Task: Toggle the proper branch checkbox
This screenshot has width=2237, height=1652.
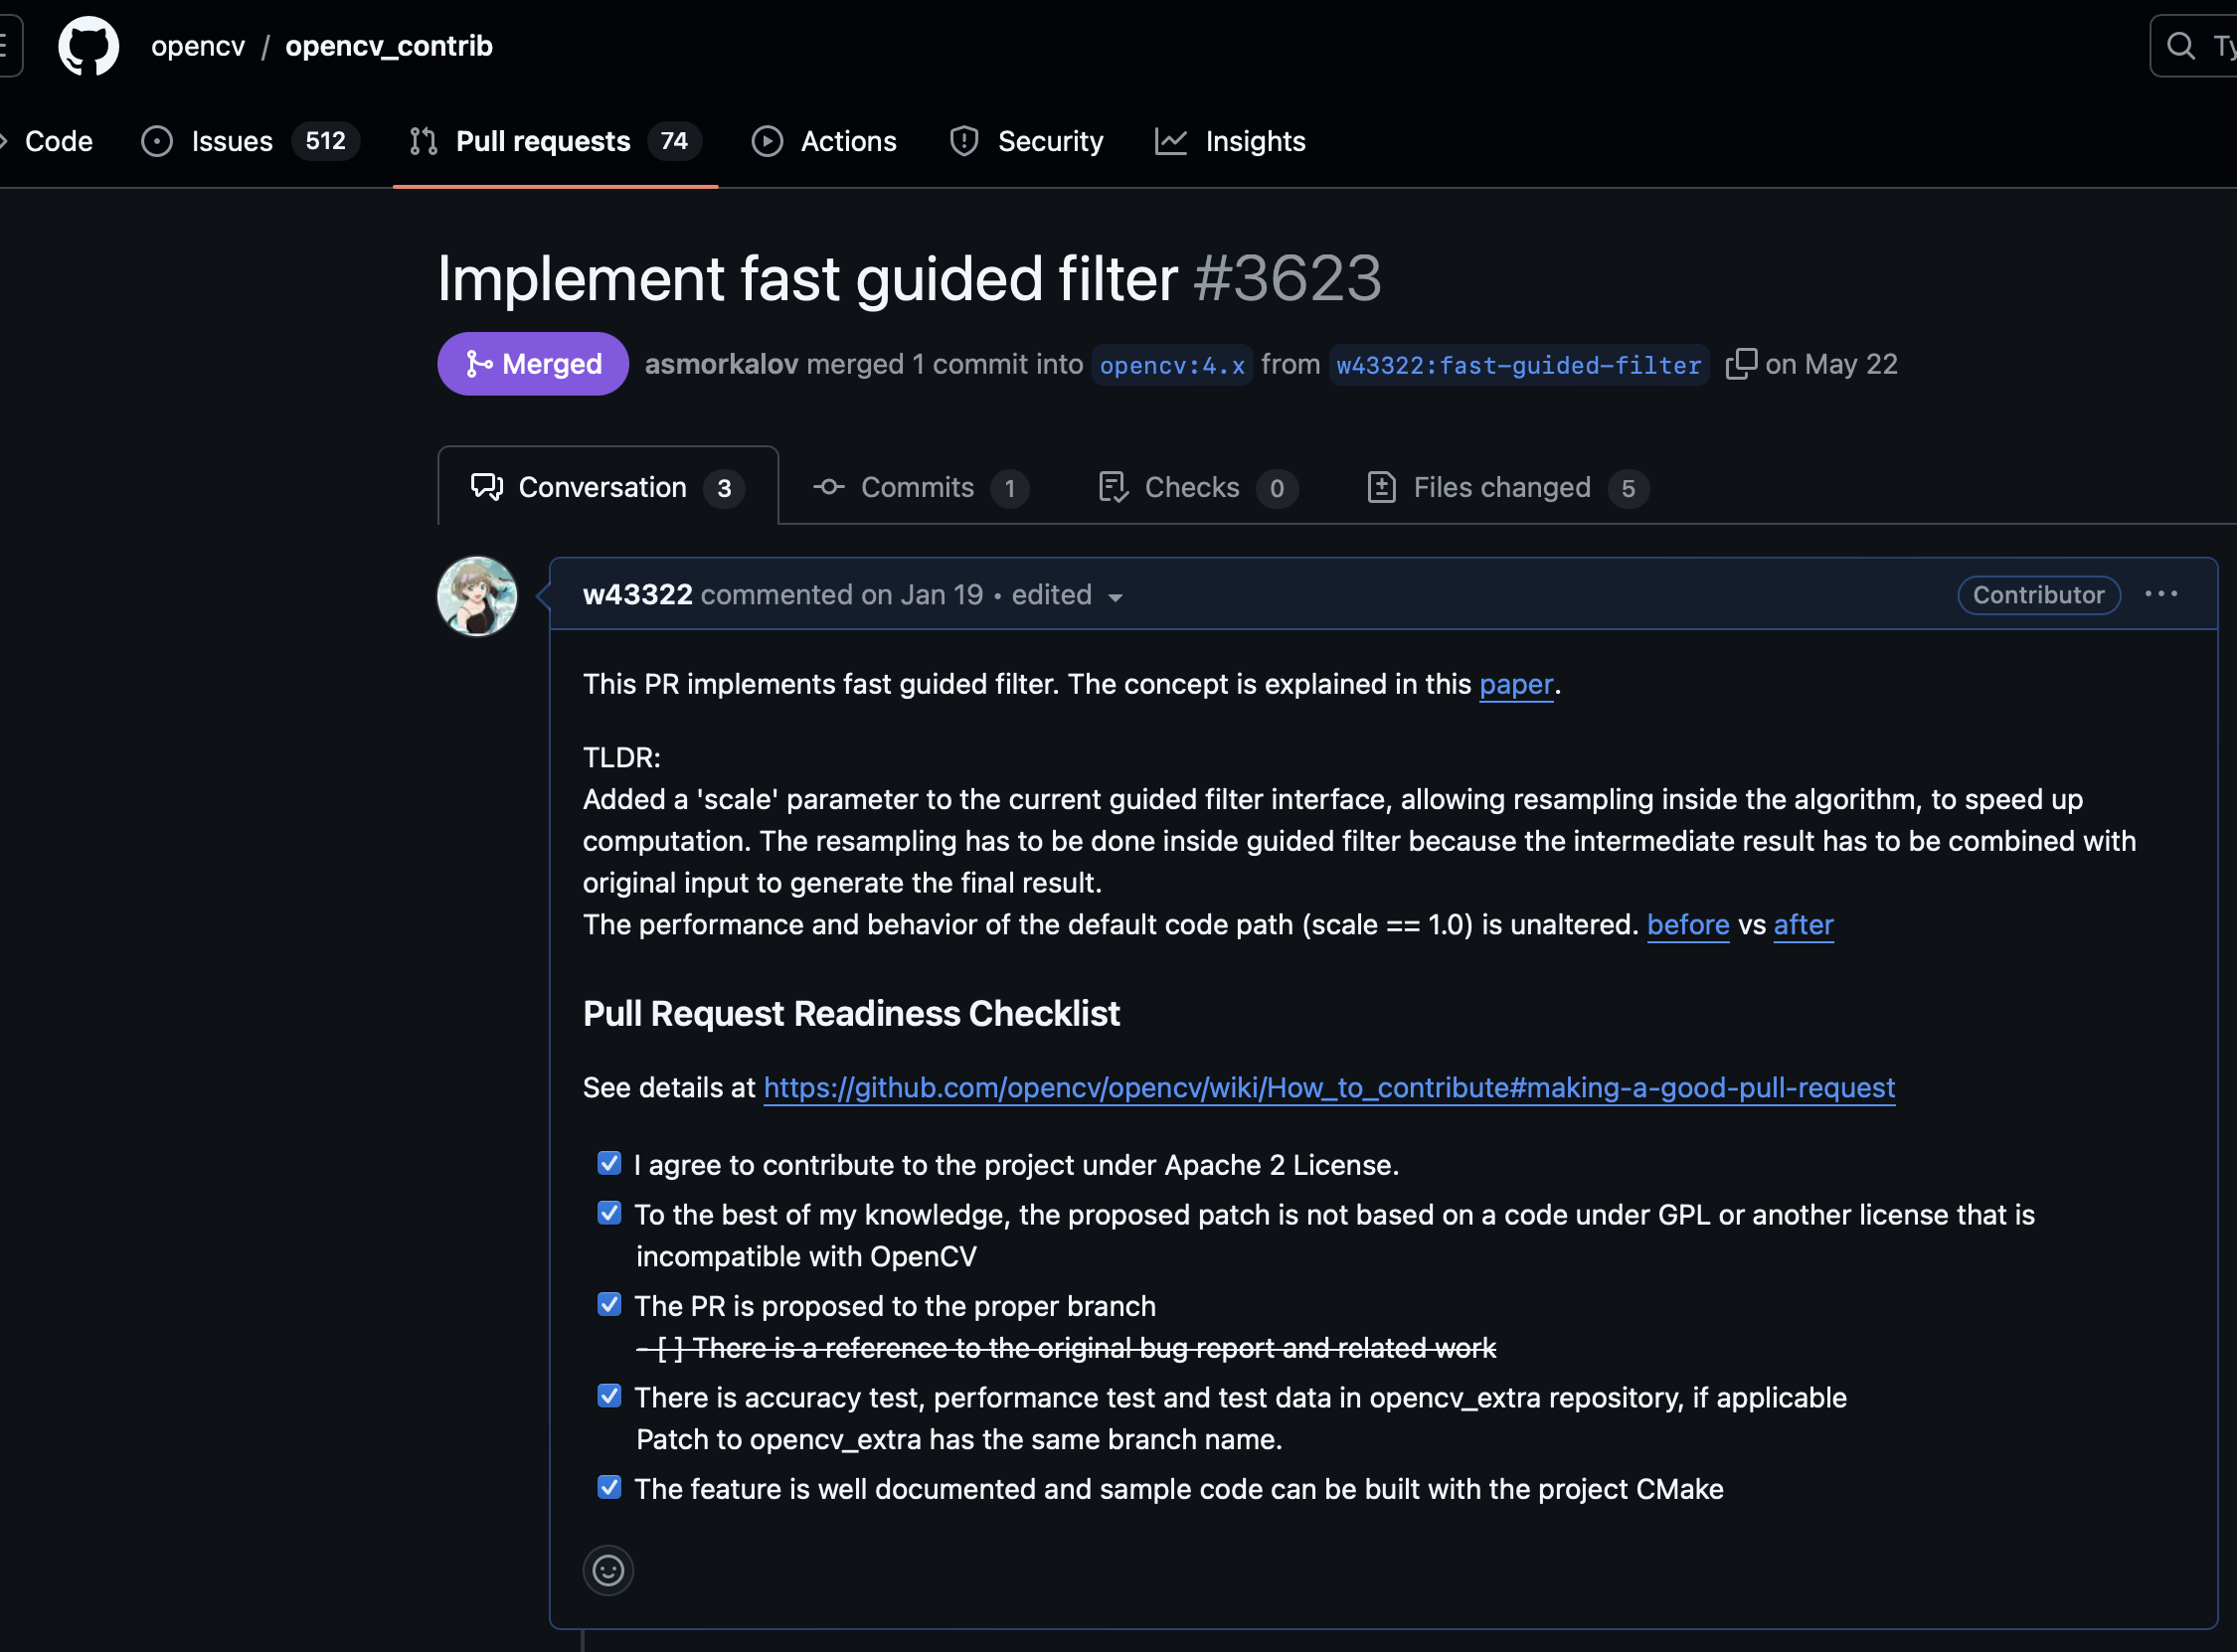Action: [609, 1304]
